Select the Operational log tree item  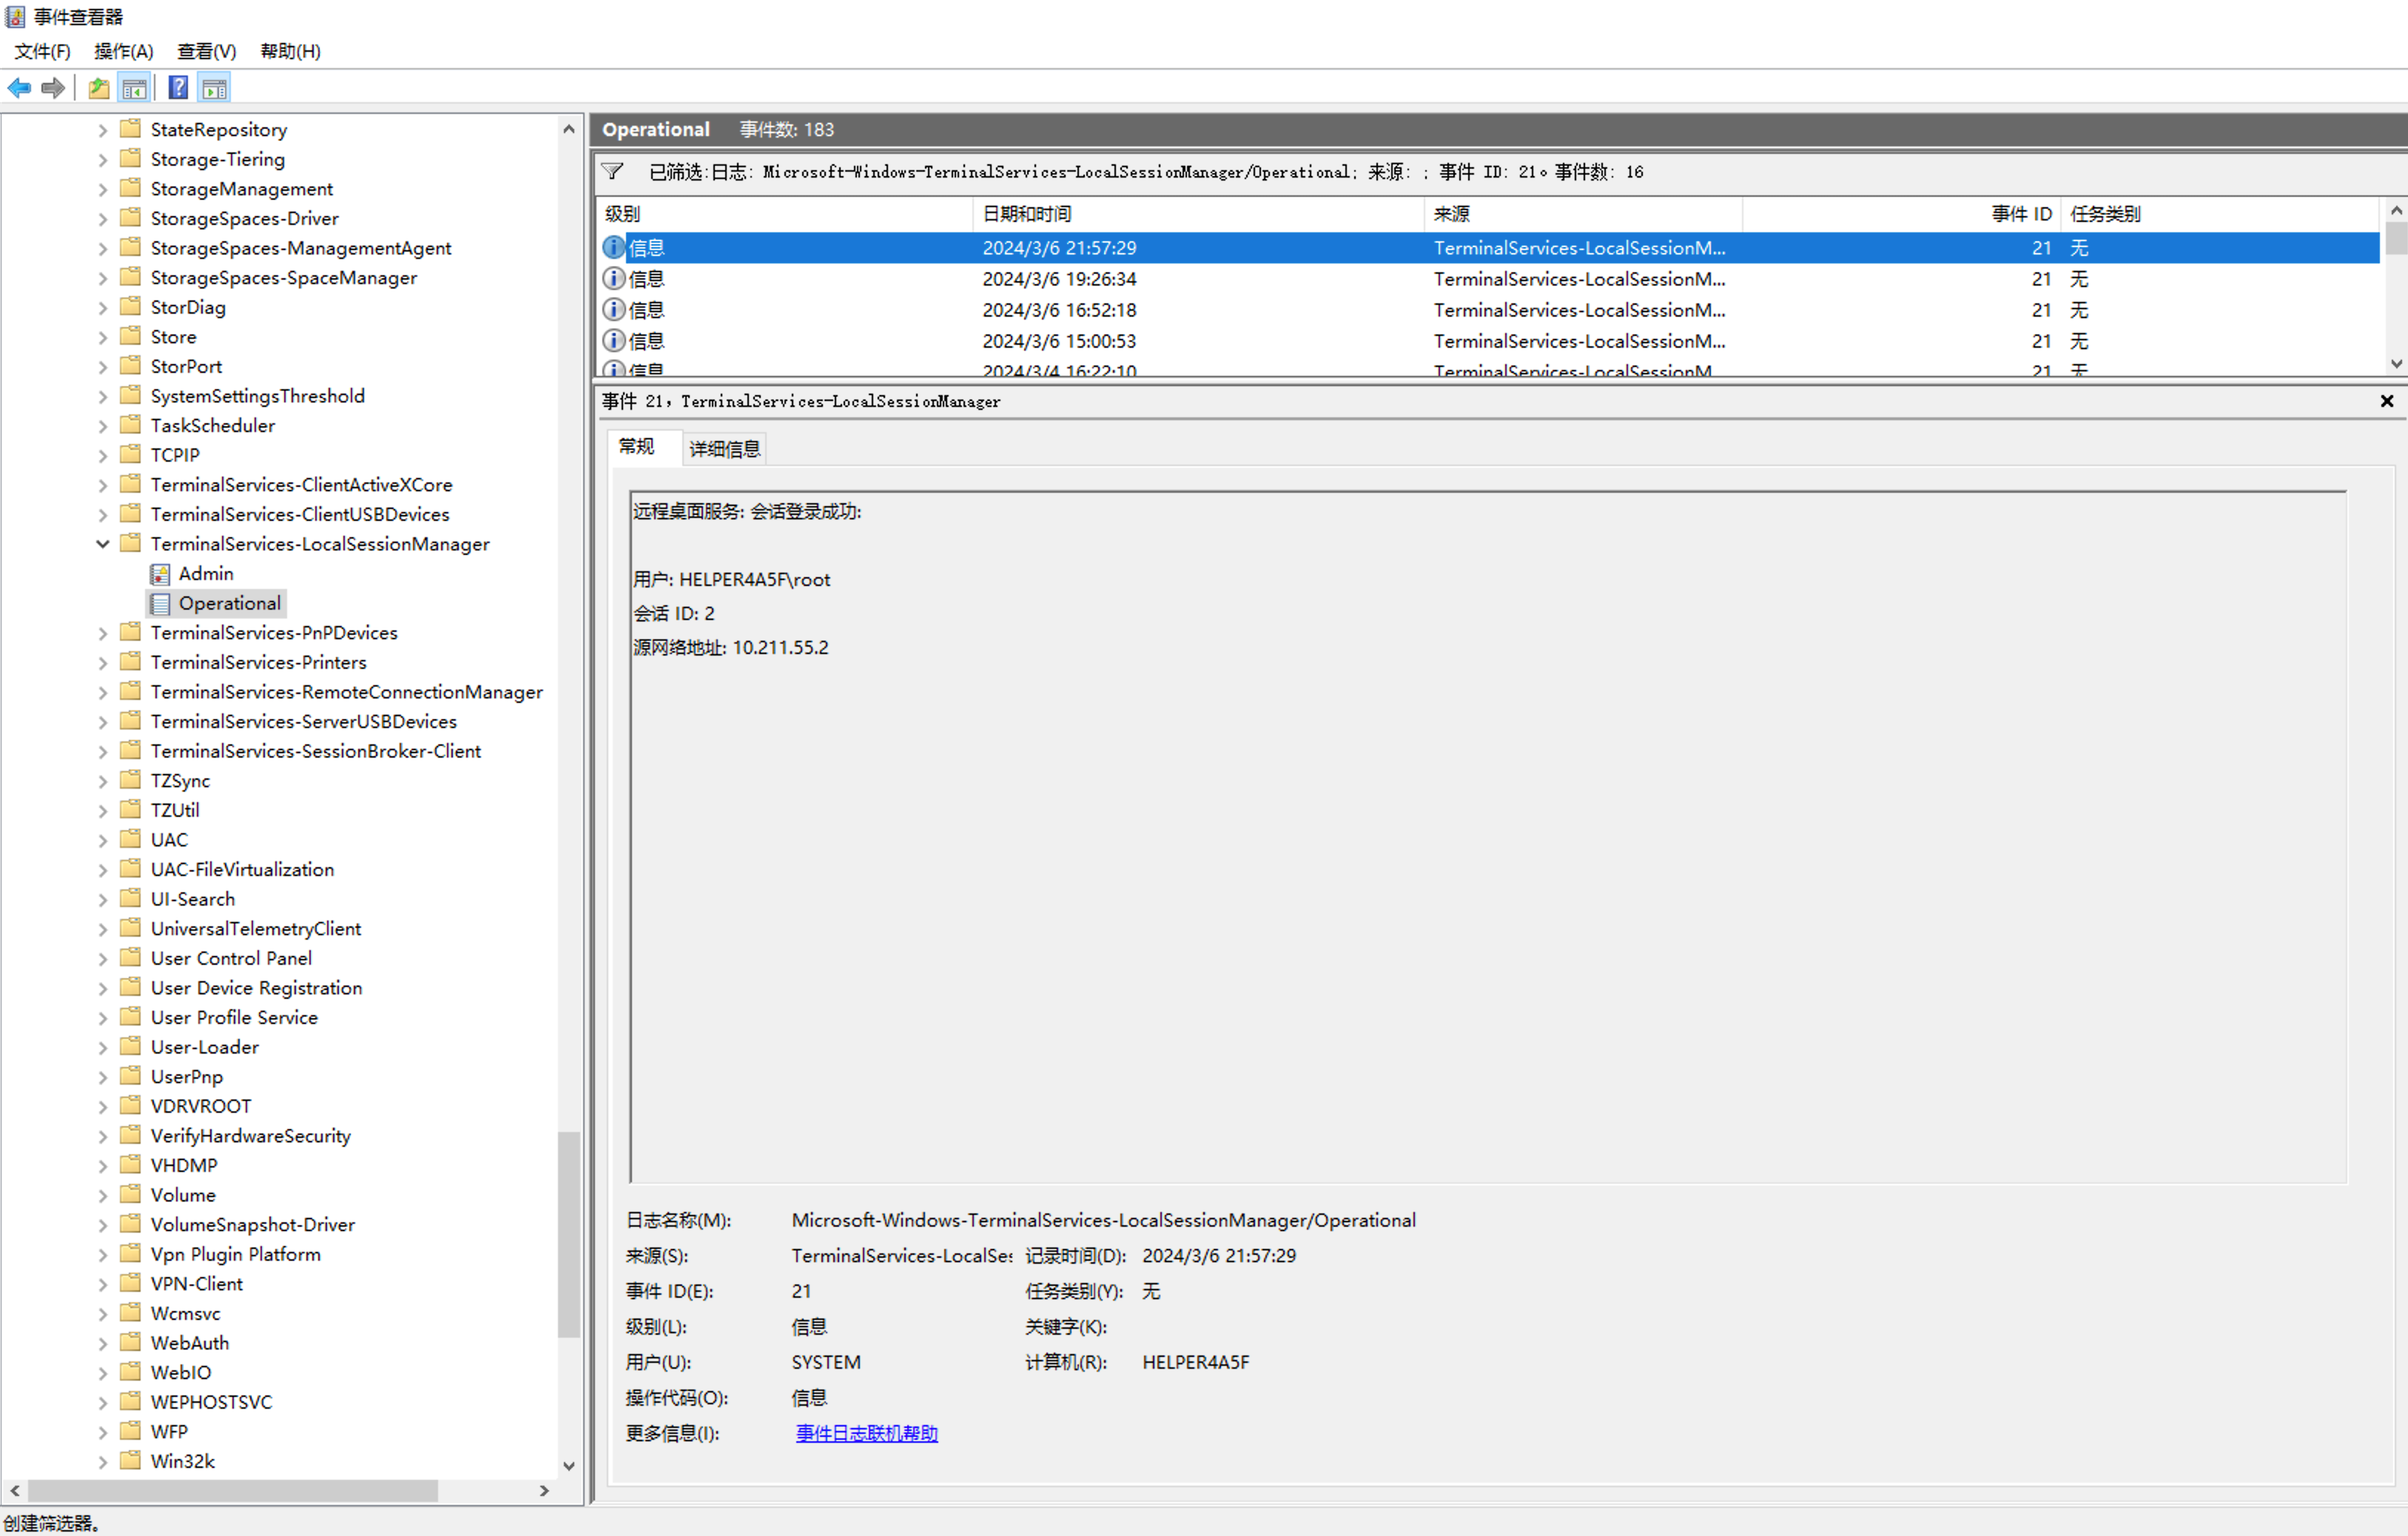click(229, 603)
